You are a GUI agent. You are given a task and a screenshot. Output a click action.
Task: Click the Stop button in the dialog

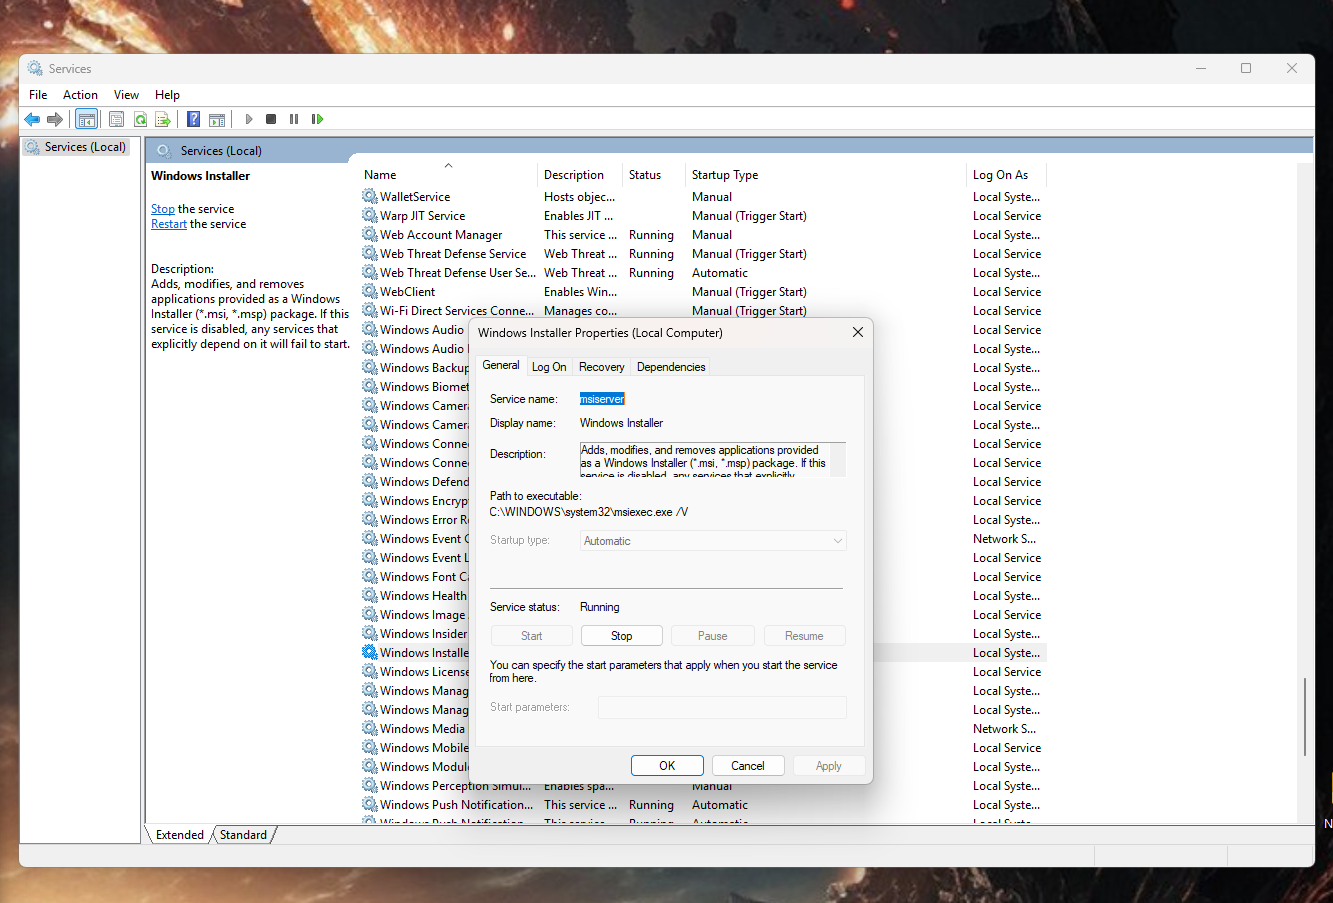(x=621, y=636)
